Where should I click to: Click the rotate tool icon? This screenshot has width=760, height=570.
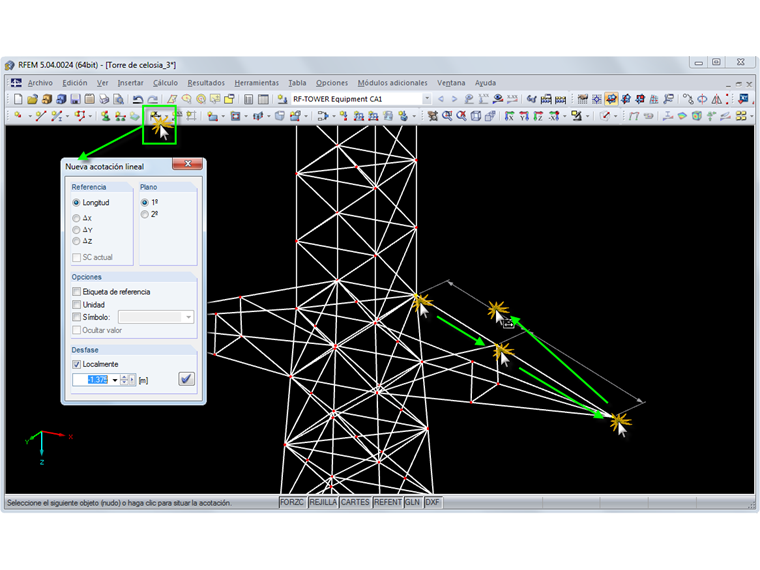point(702,99)
